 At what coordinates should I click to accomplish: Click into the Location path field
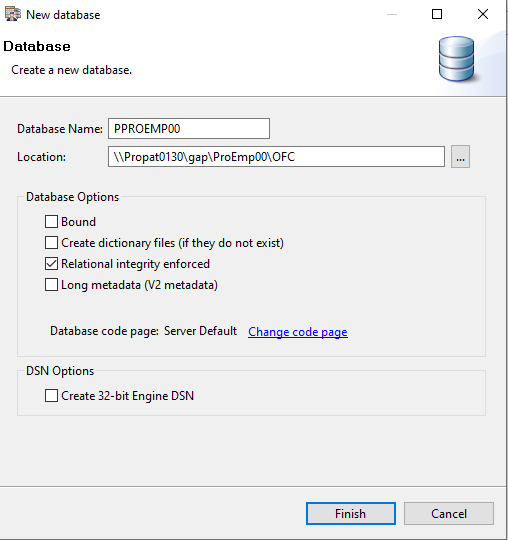click(x=276, y=157)
